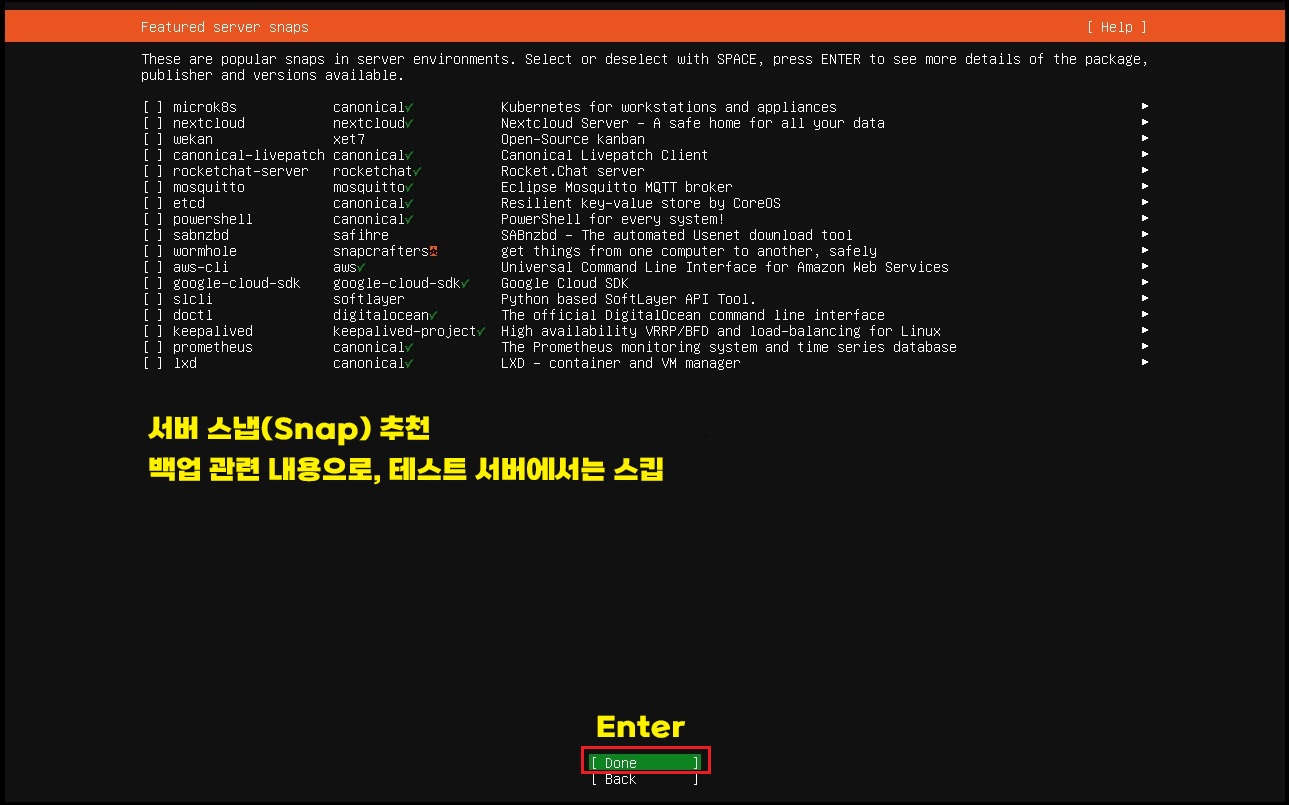Click the 'Open-Source Kanban' description

coord(573,139)
